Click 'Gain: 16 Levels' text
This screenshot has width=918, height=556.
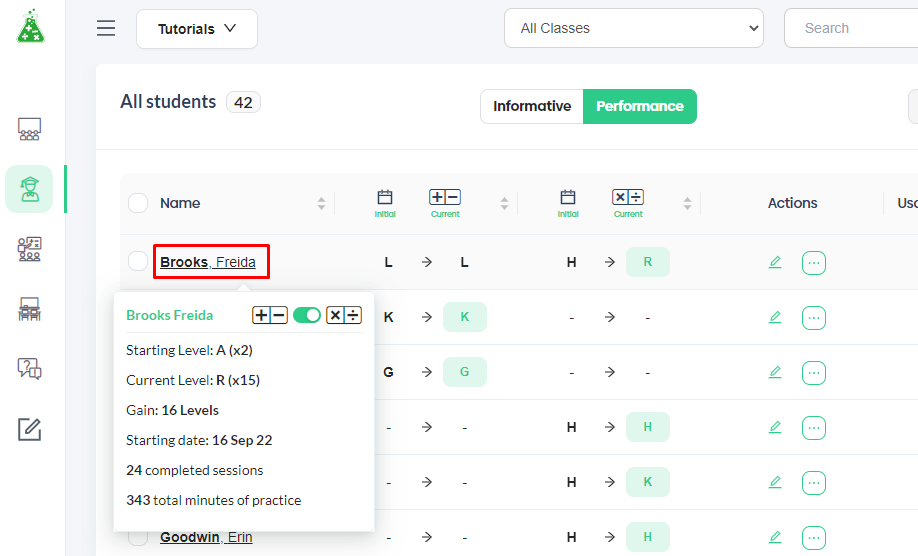pos(173,410)
